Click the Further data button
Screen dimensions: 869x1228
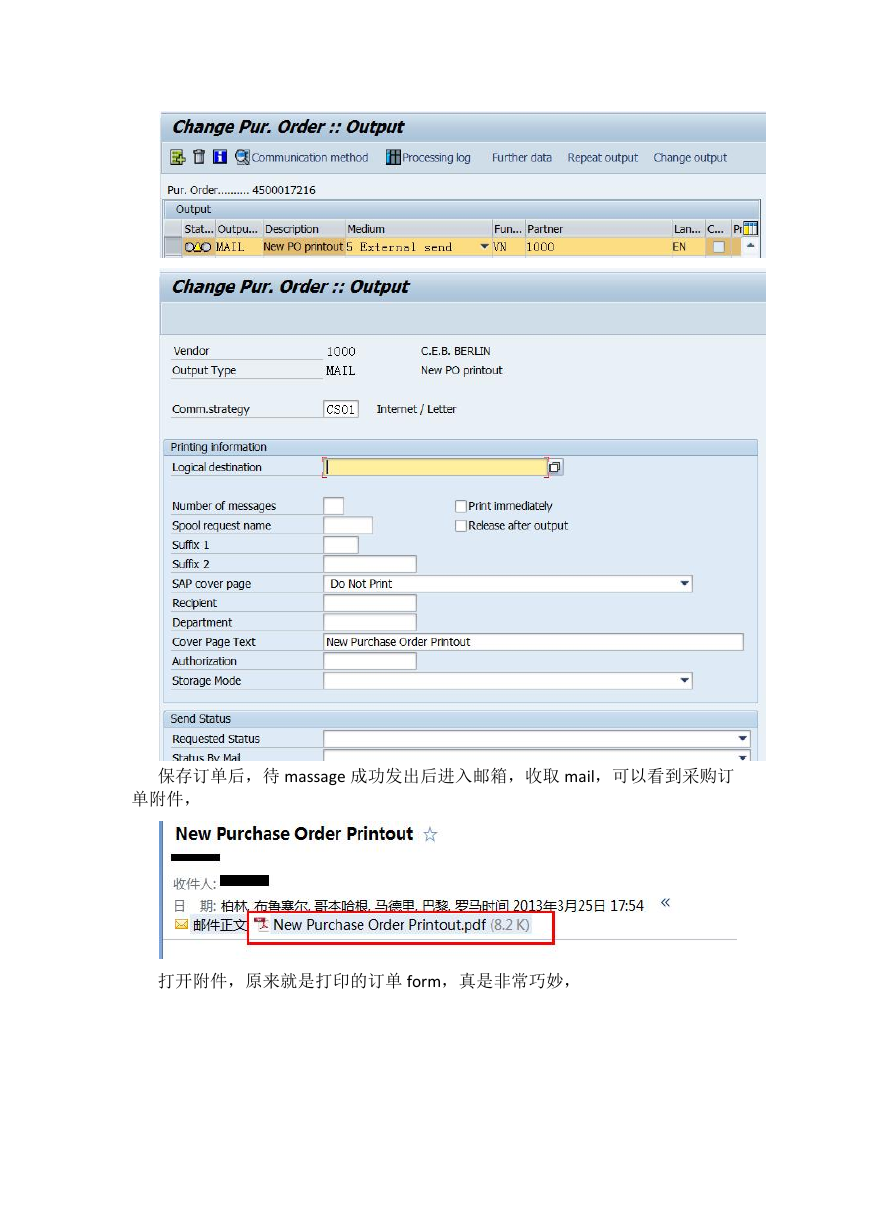click(522, 158)
